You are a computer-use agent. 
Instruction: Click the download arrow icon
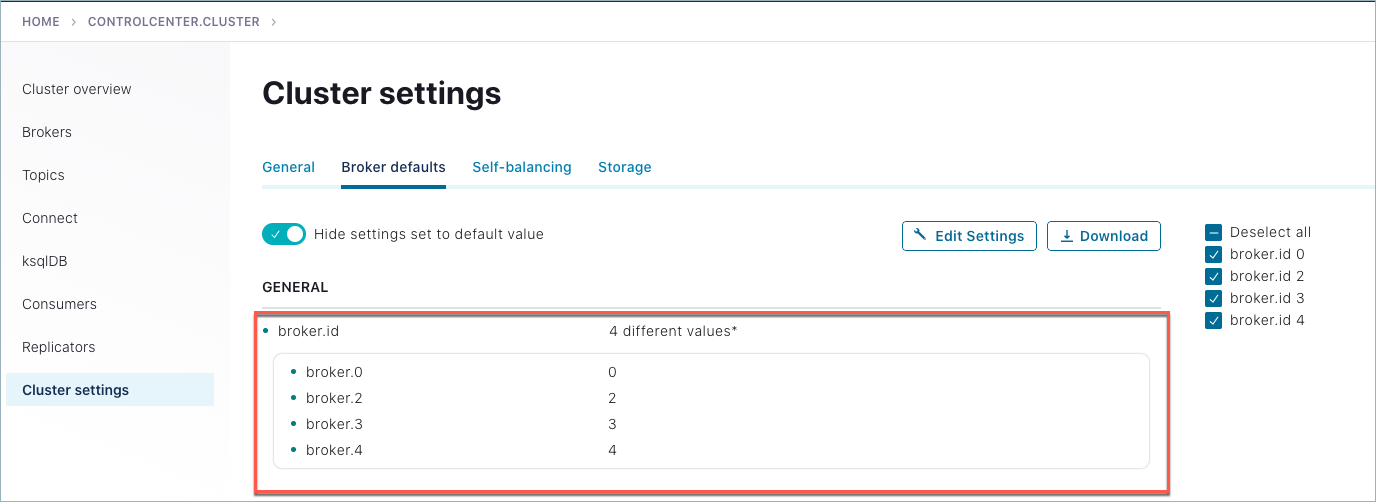1066,236
